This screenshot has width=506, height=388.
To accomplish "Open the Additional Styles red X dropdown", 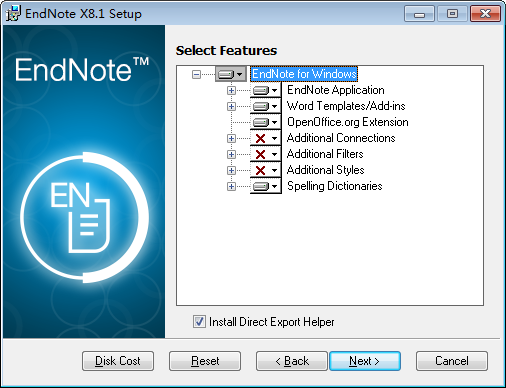I will [x=266, y=170].
